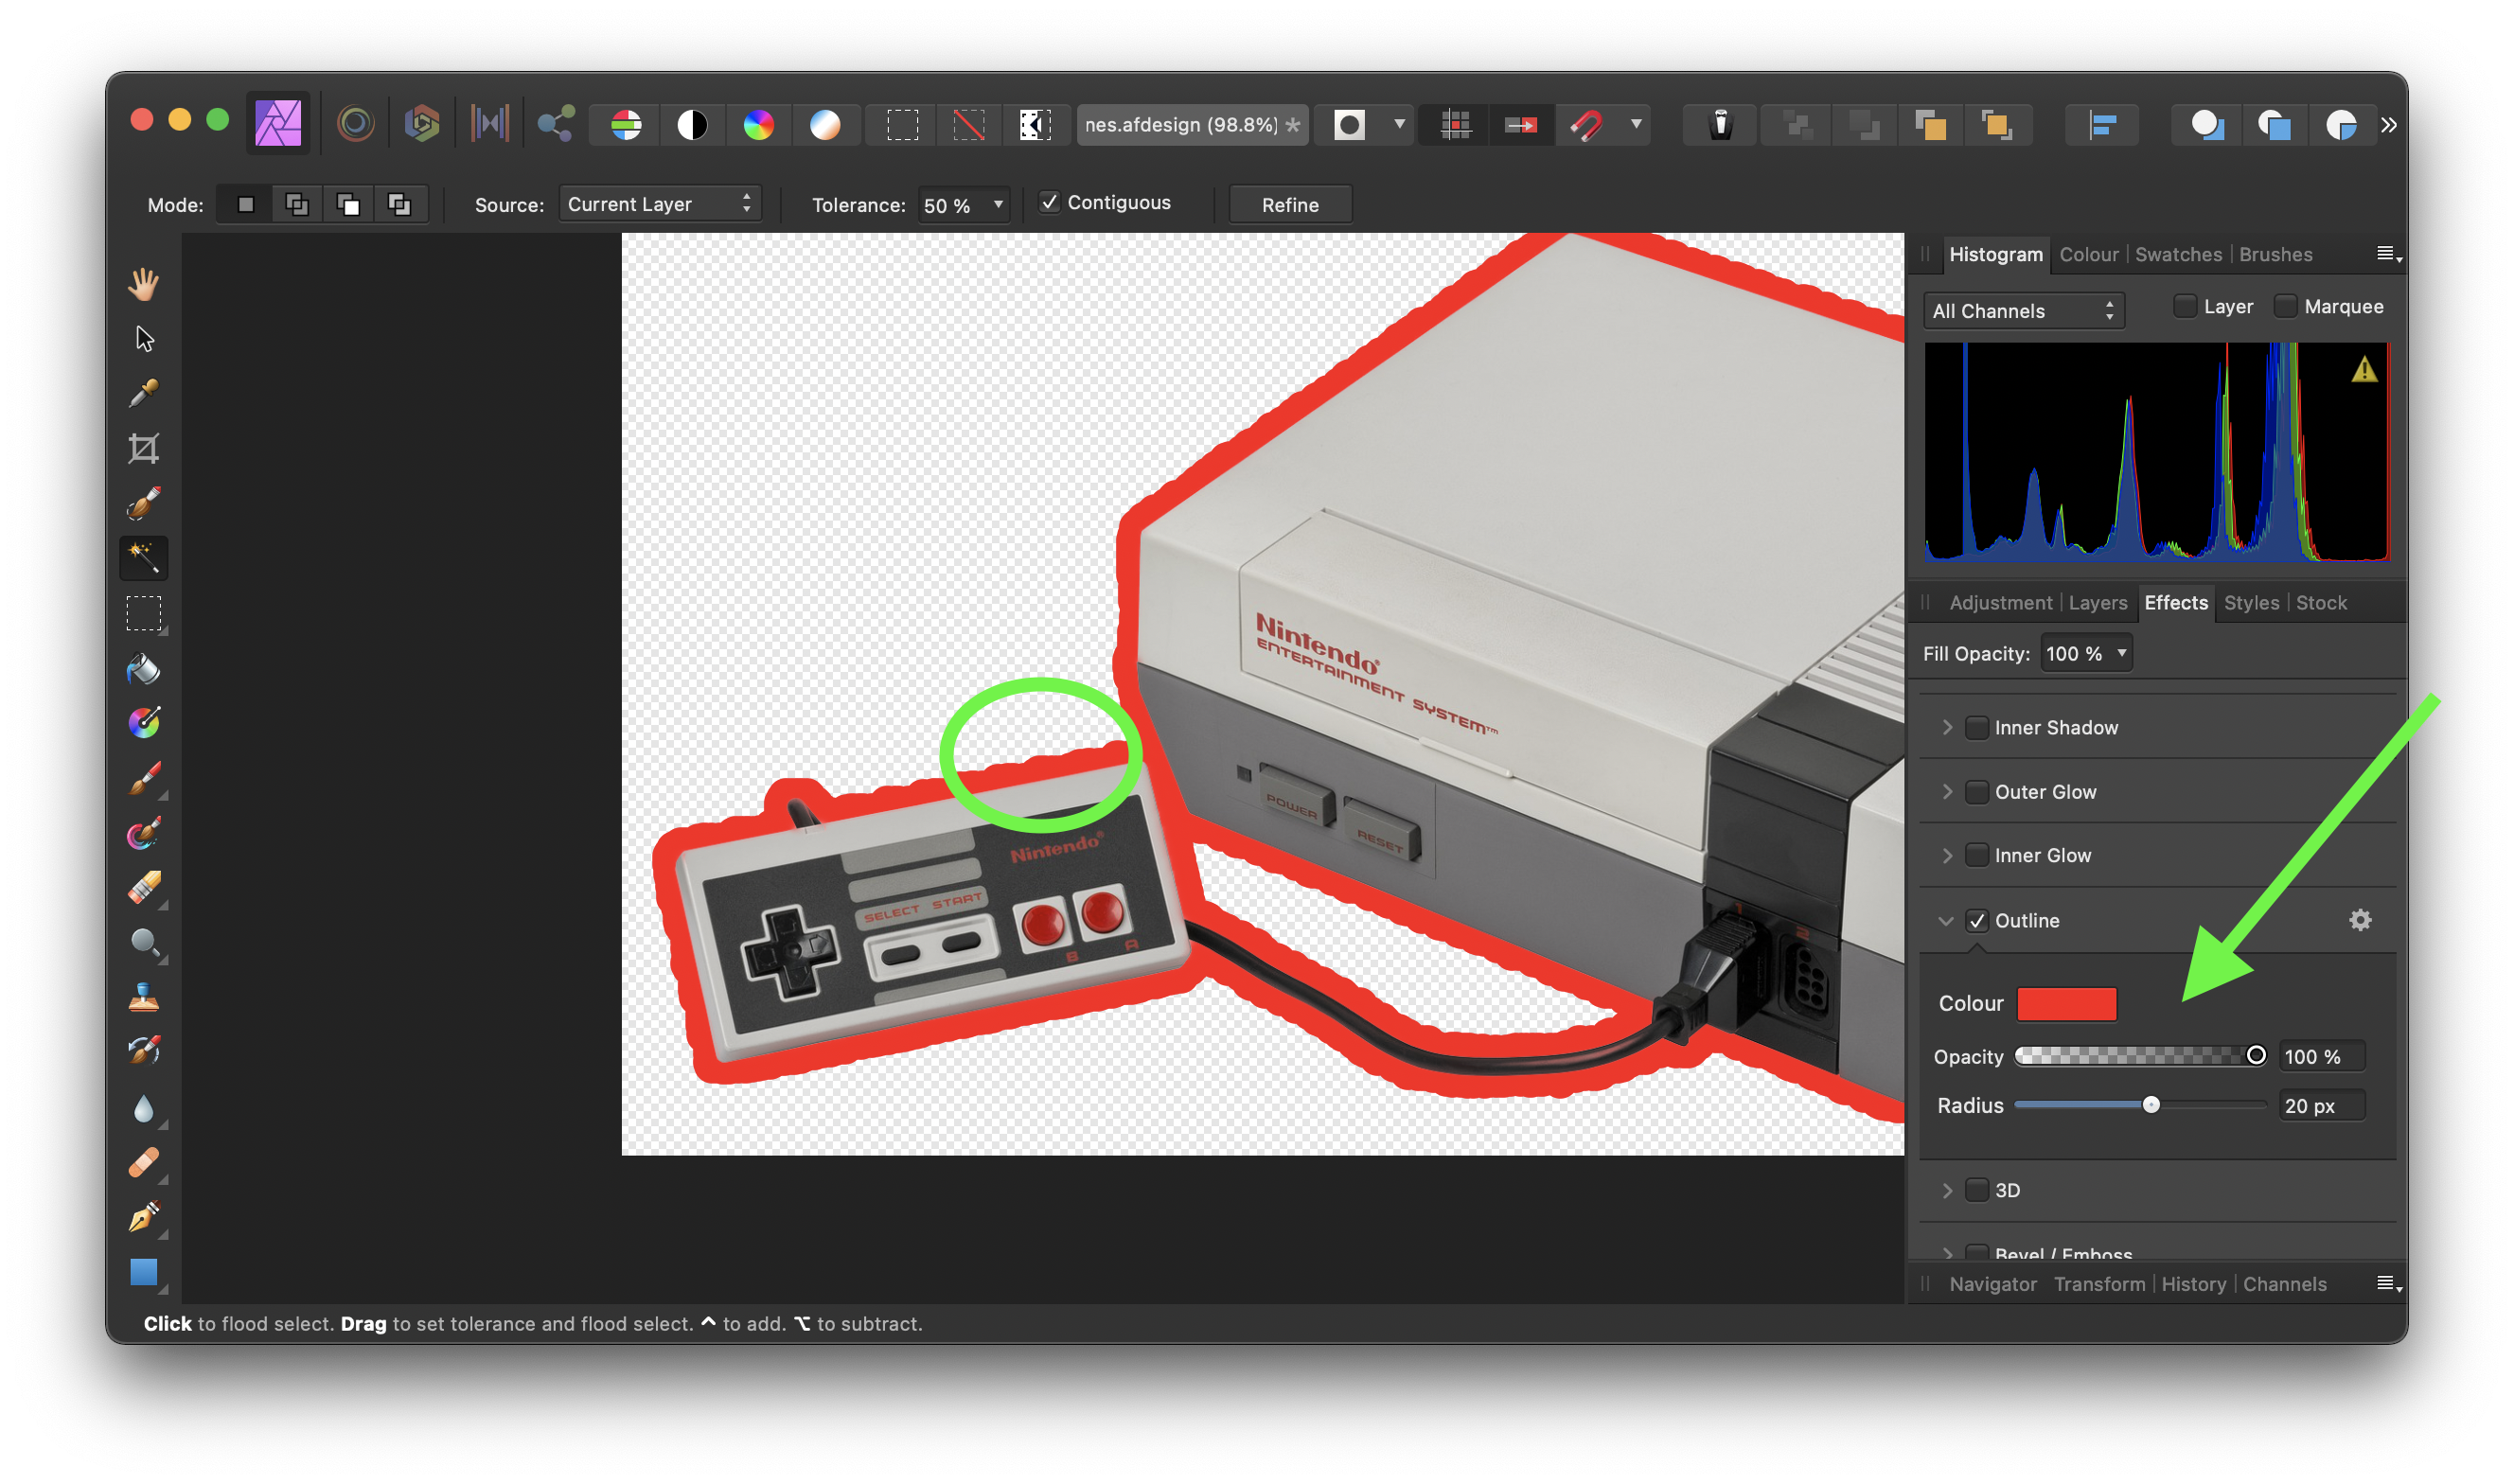Open the Source Current Layer dropdown
The width and height of the screenshot is (2514, 1484).
click(x=659, y=203)
